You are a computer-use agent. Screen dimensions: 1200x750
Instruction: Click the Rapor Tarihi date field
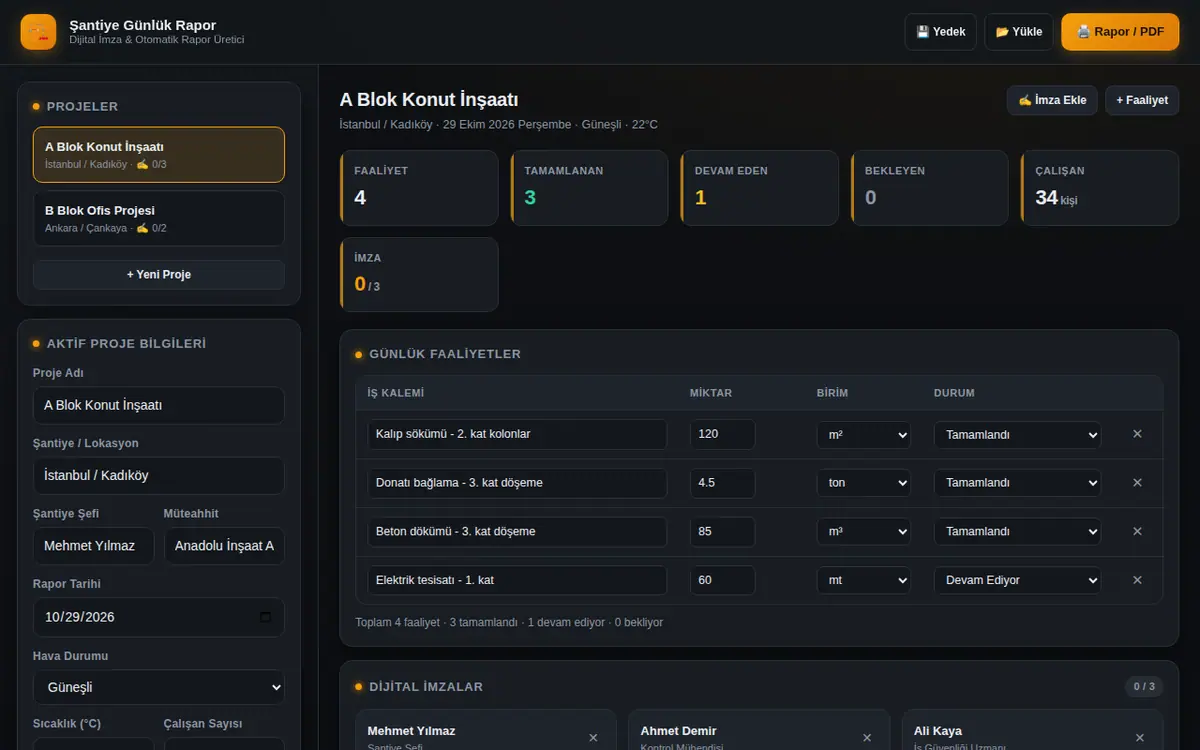(x=159, y=617)
